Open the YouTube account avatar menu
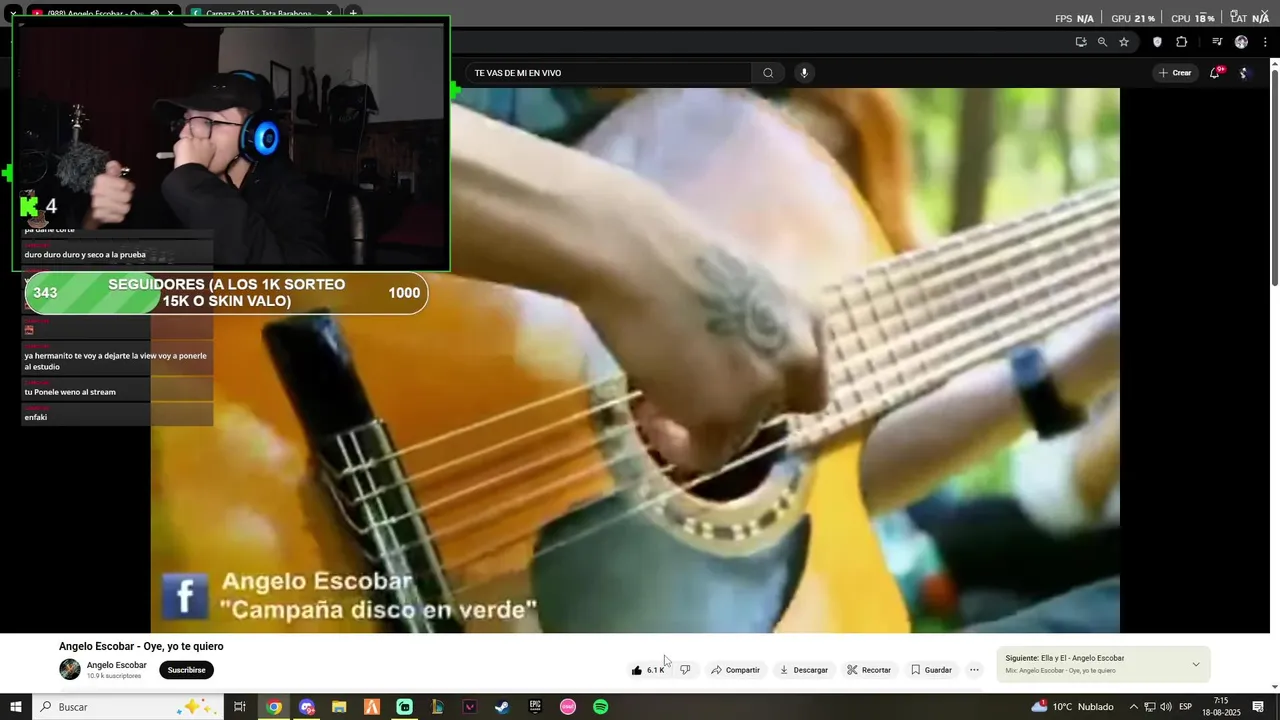 [x=1245, y=73]
